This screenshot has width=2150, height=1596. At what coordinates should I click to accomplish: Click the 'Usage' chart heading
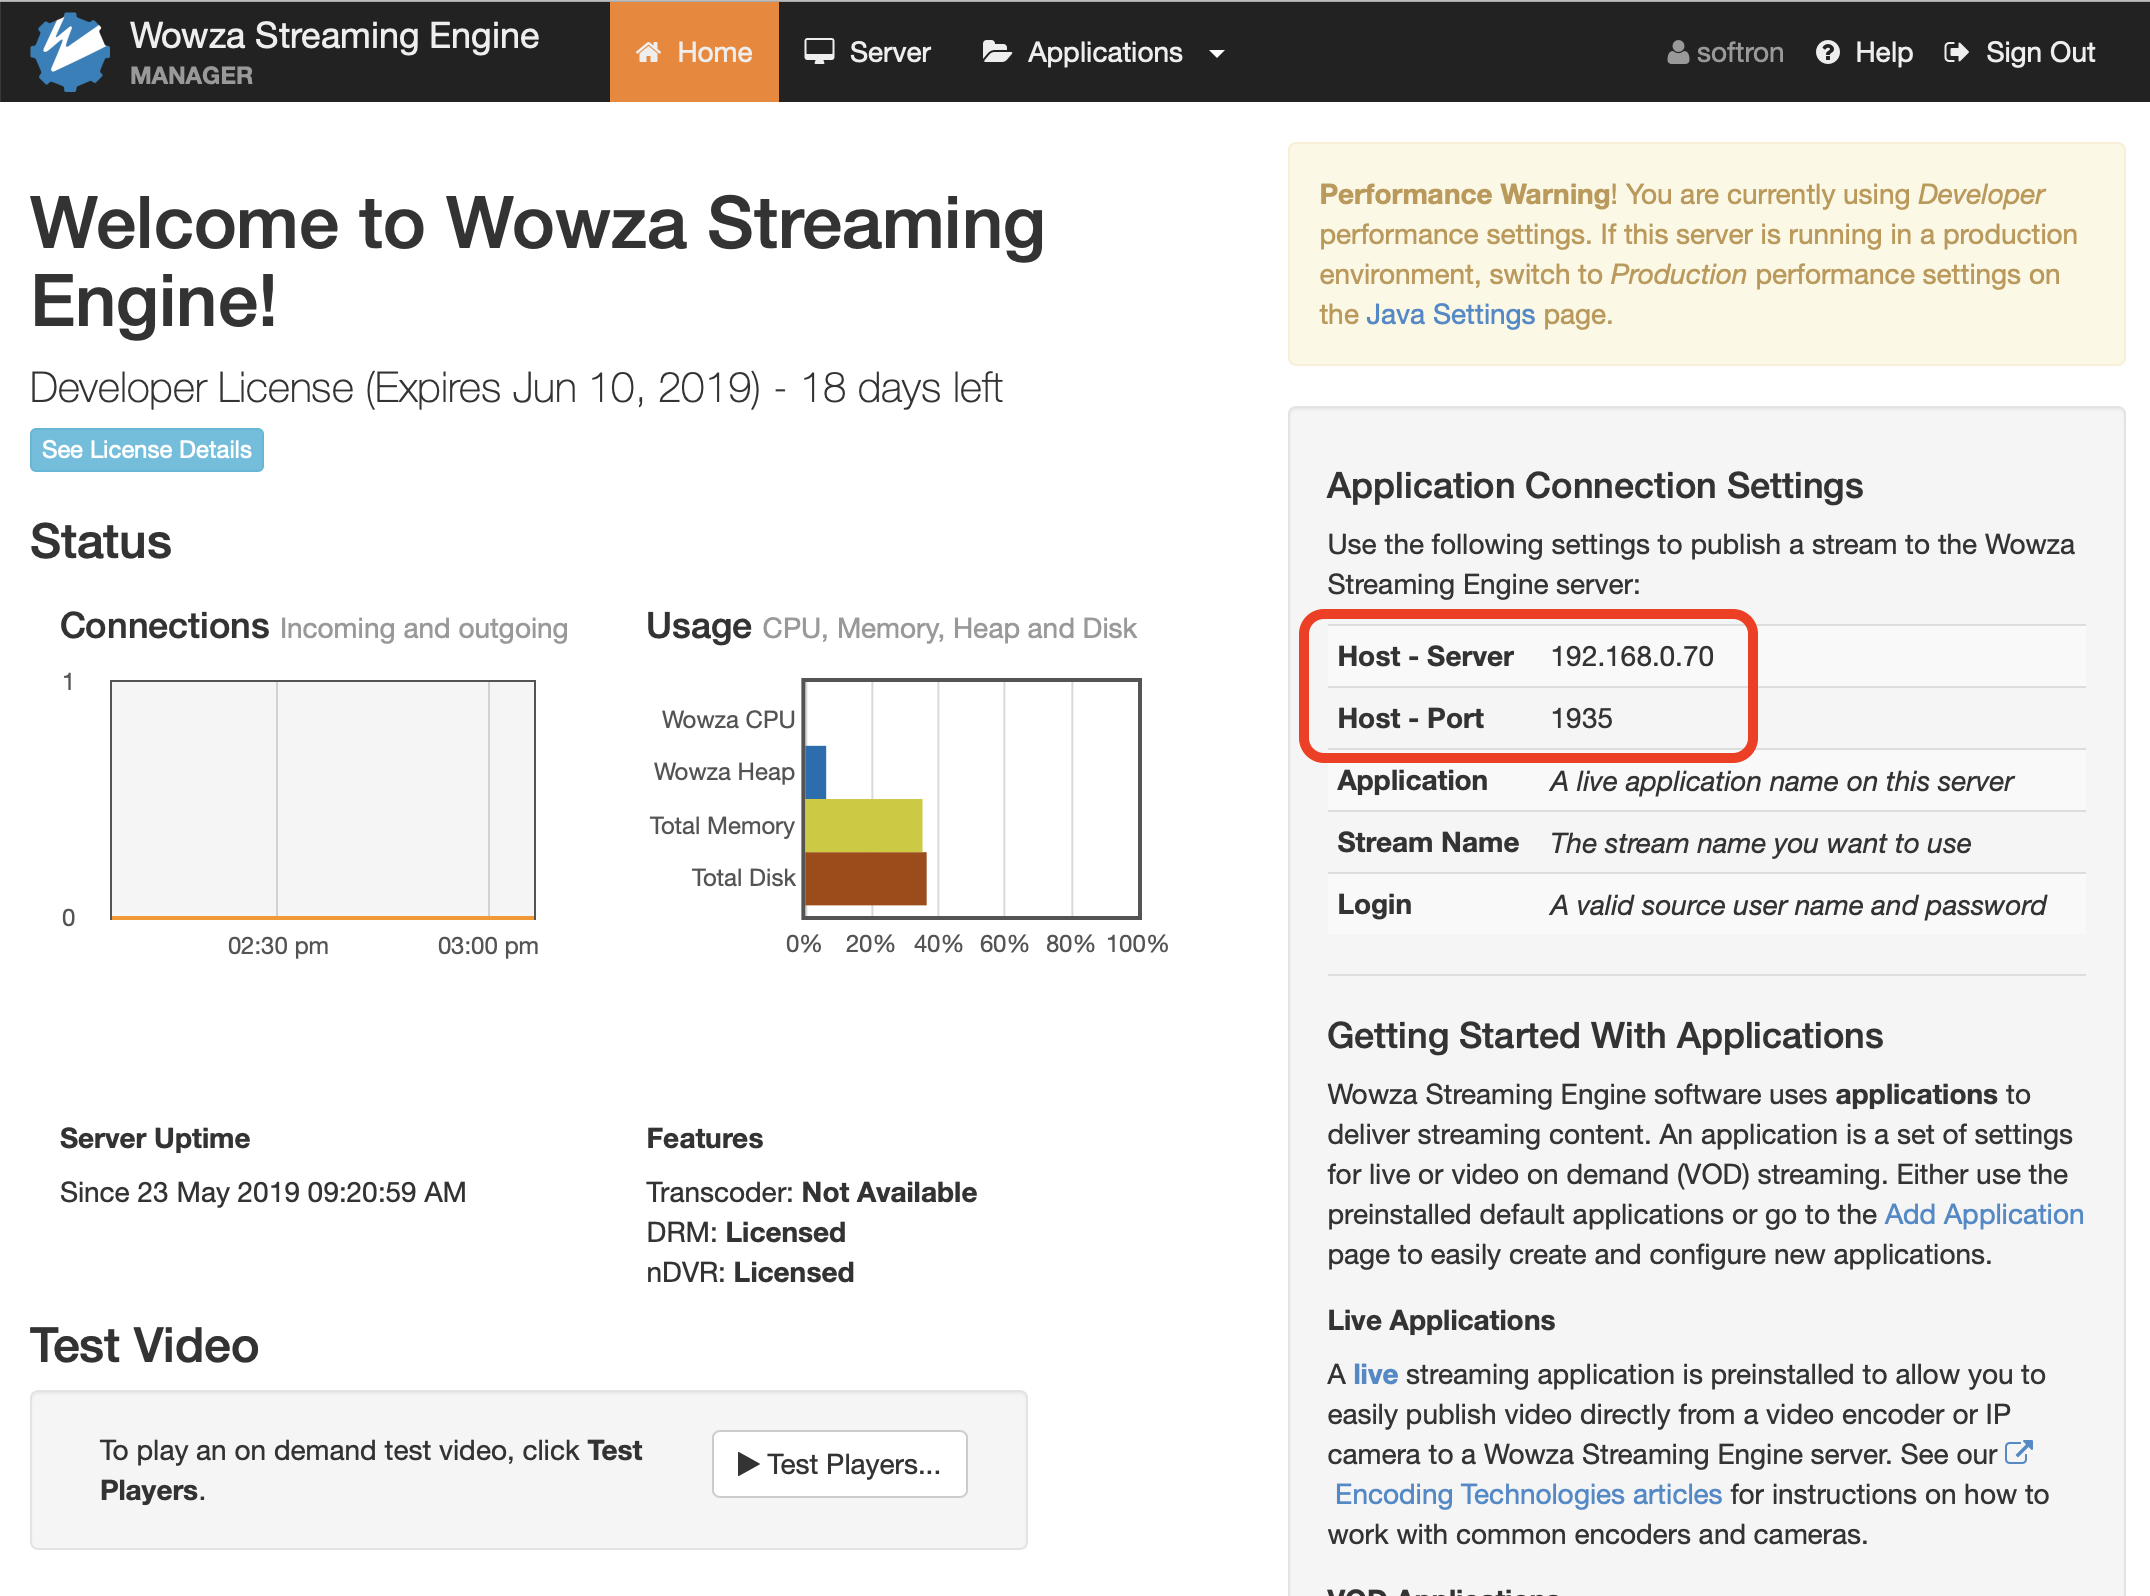click(x=699, y=626)
